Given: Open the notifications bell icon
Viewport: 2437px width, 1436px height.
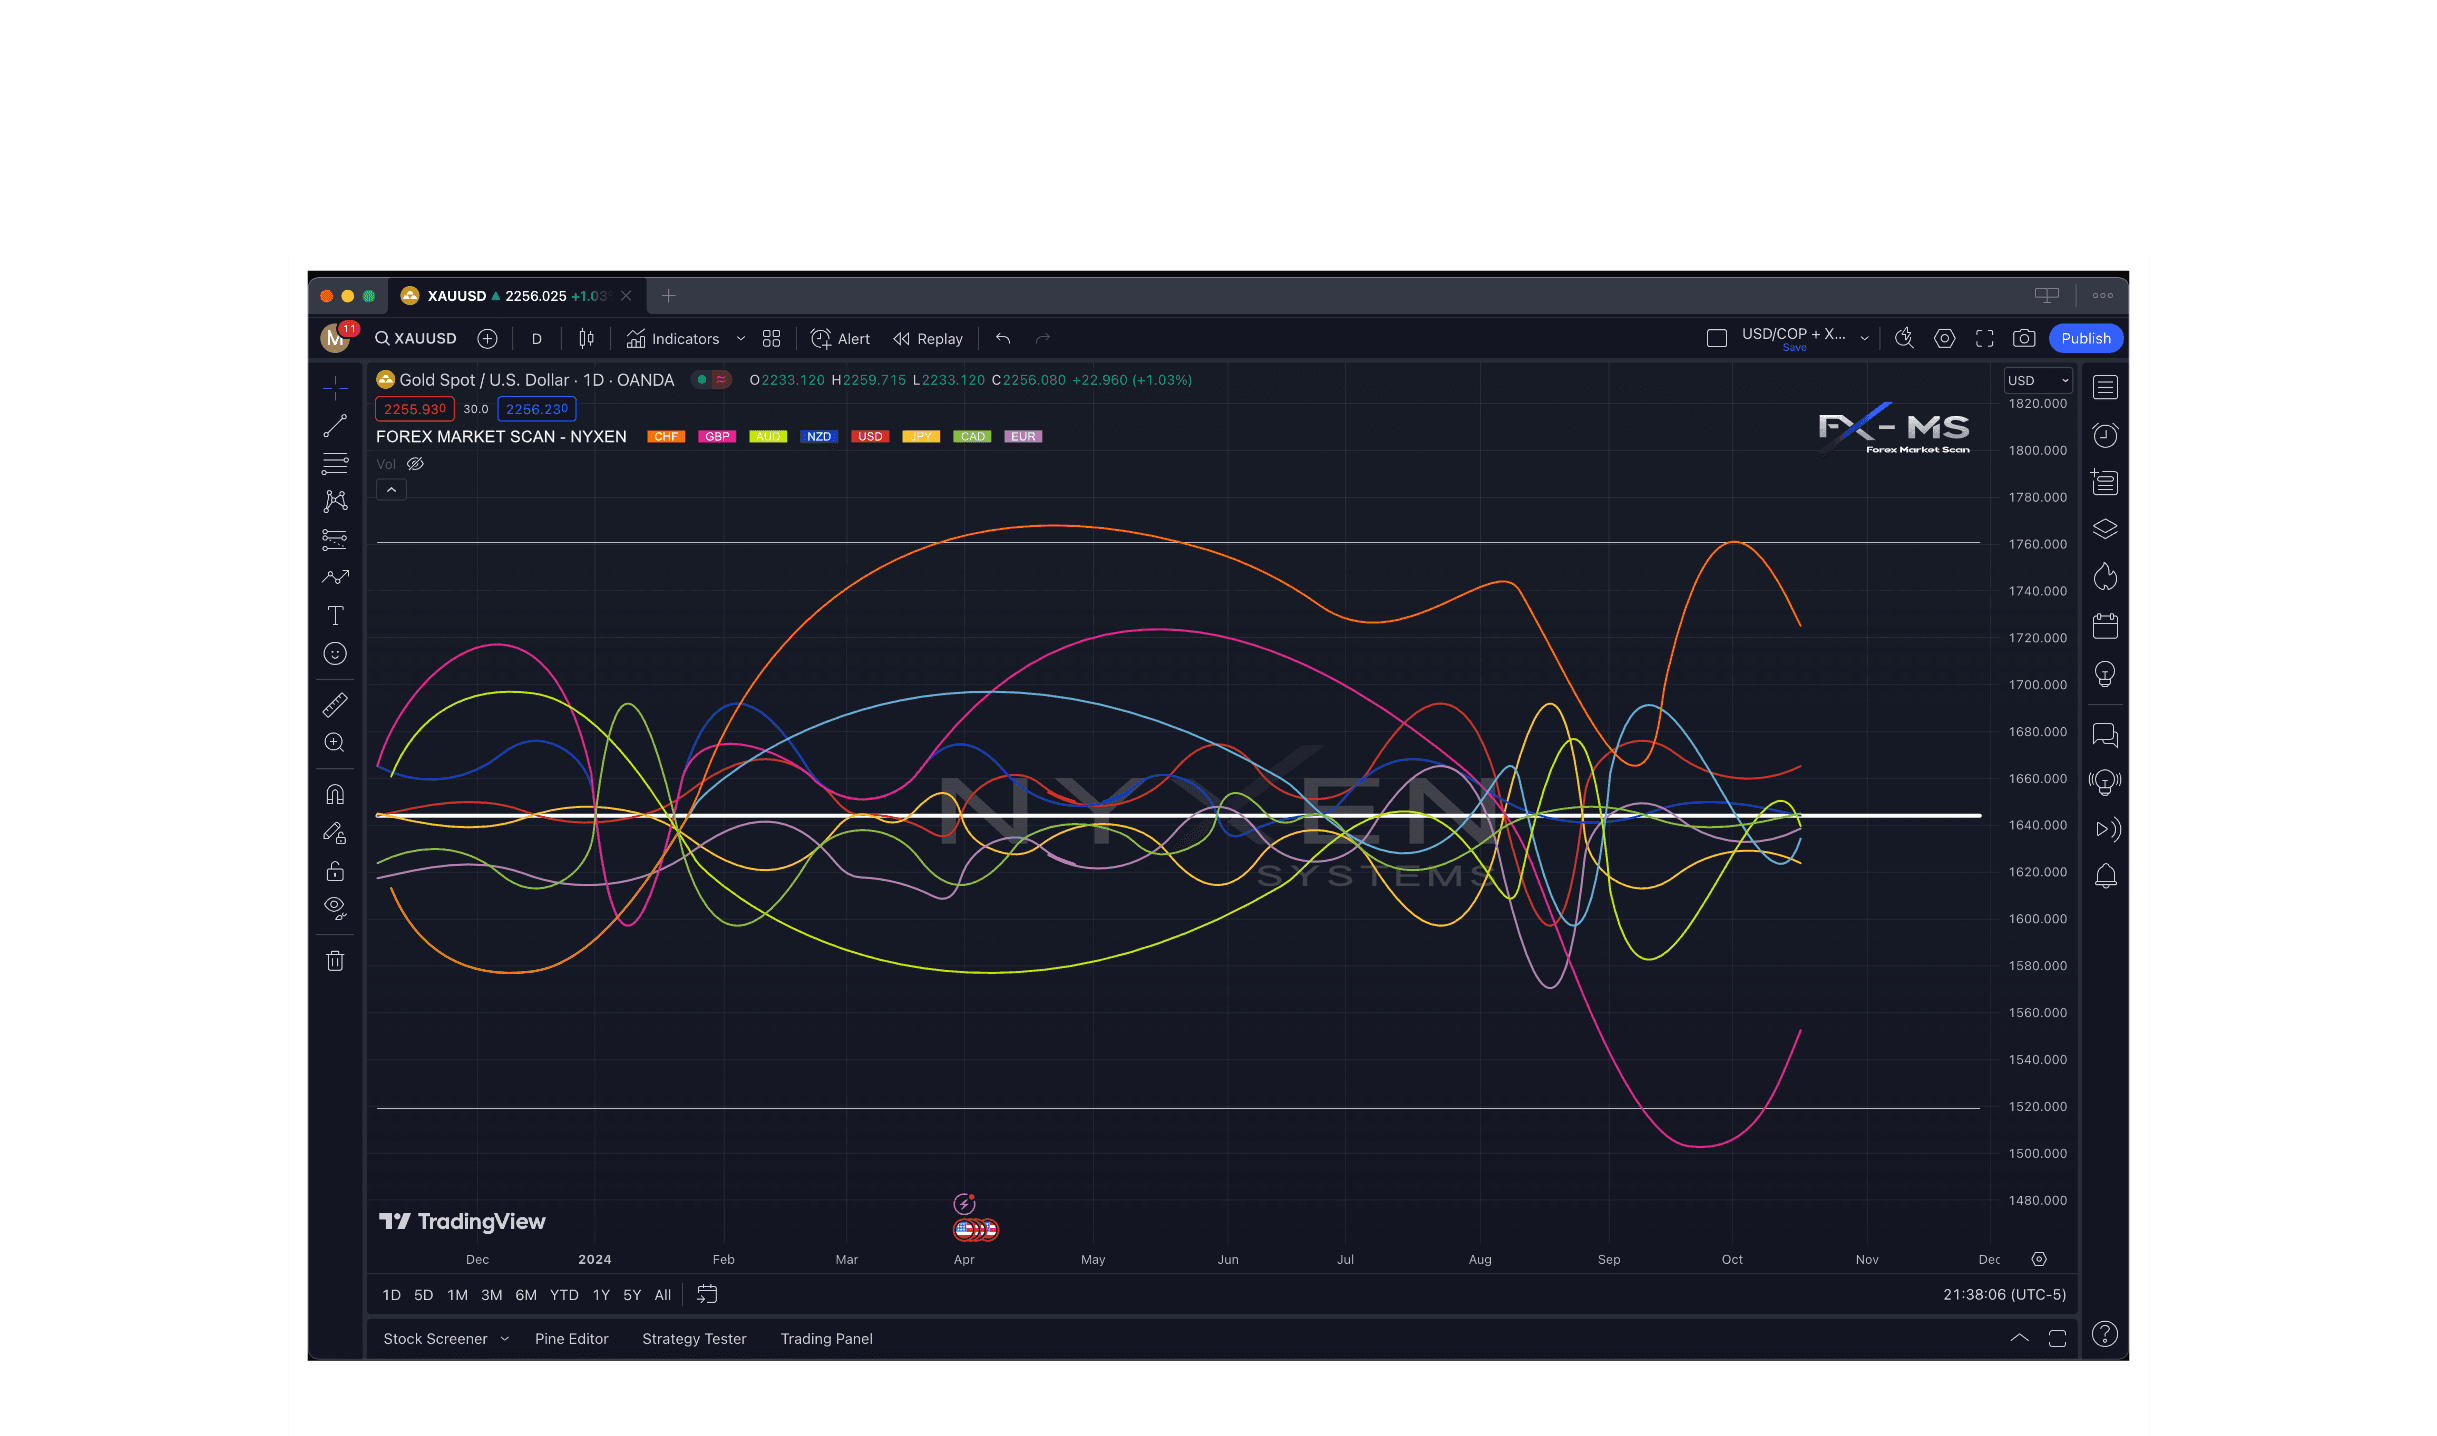Looking at the screenshot, I should click(2105, 876).
